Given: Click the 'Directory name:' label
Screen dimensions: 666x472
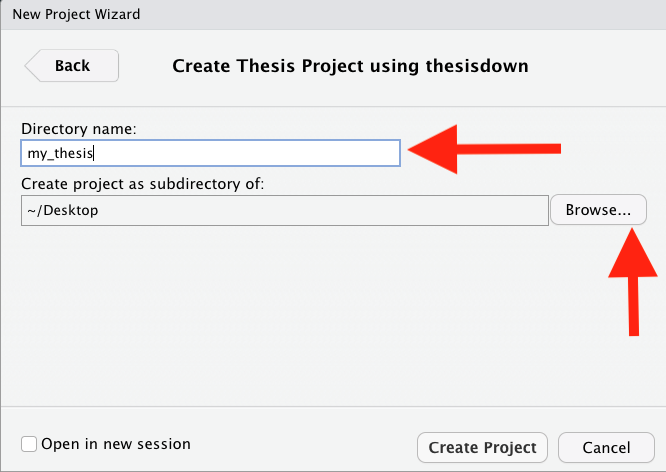Looking at the screenshot, I should 79,129.
